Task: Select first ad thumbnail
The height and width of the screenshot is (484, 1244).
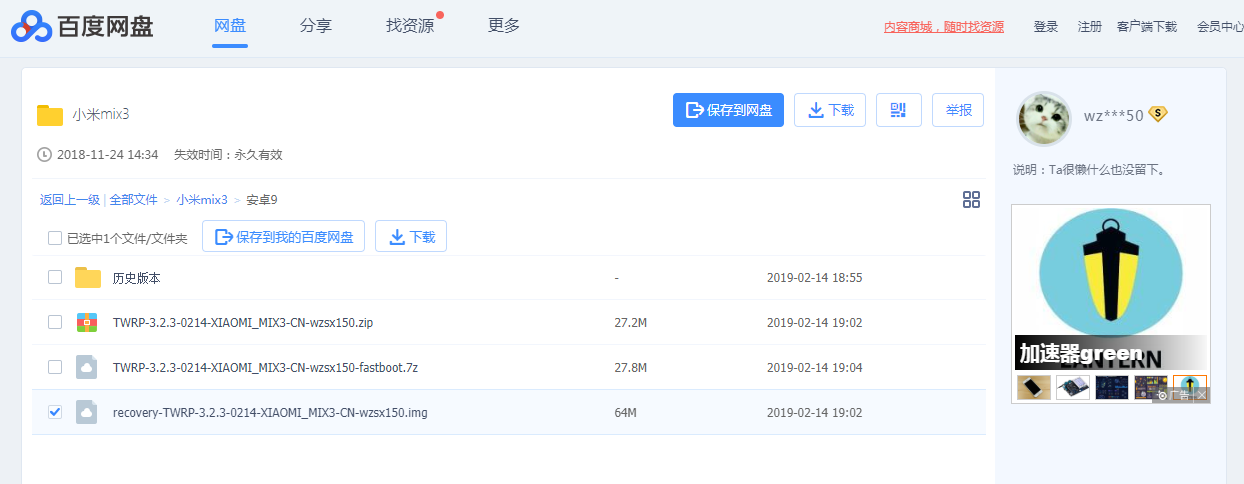Action: click(1033, 387)
